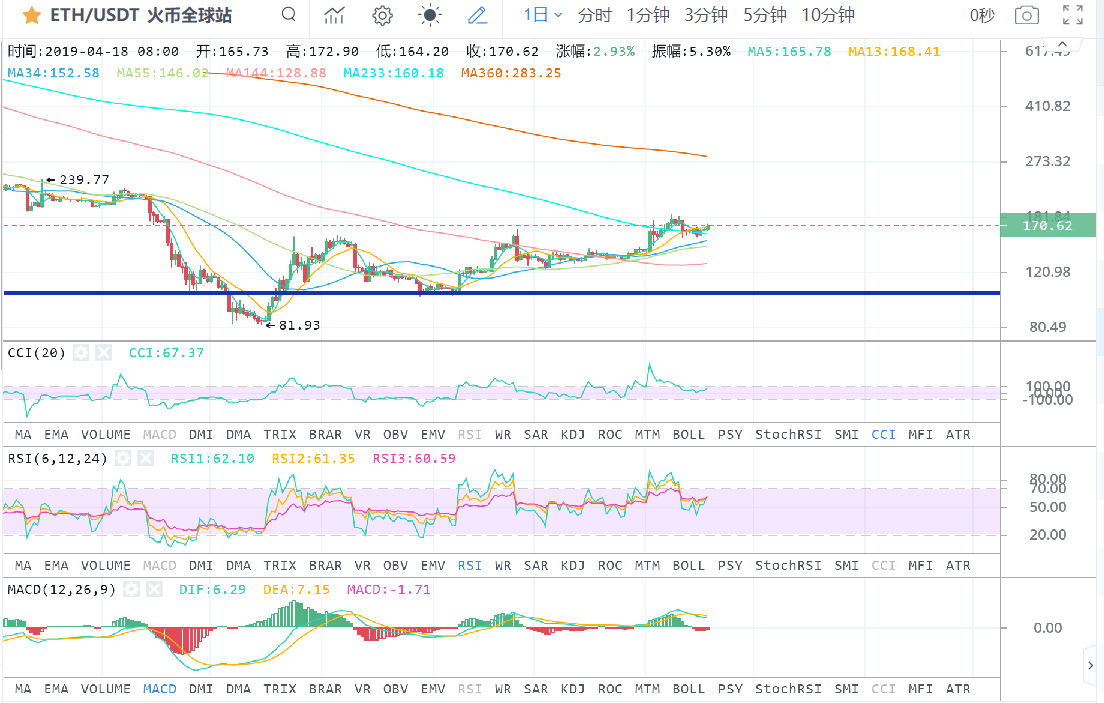Screen dimensions: 1104x703
Task: Switch to 分时 time-sharing view
Action: coord(595,15)
